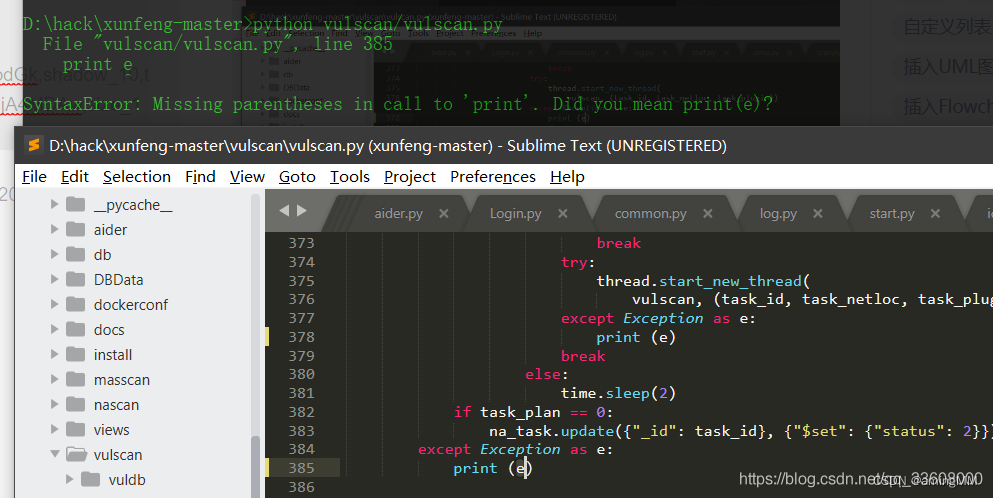Click the db folder icon

coord(75,254)
